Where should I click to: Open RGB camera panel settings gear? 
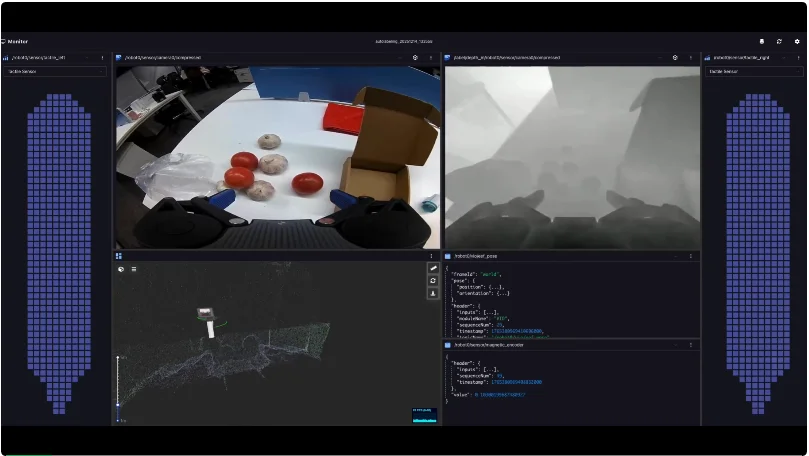click(415, 58)
